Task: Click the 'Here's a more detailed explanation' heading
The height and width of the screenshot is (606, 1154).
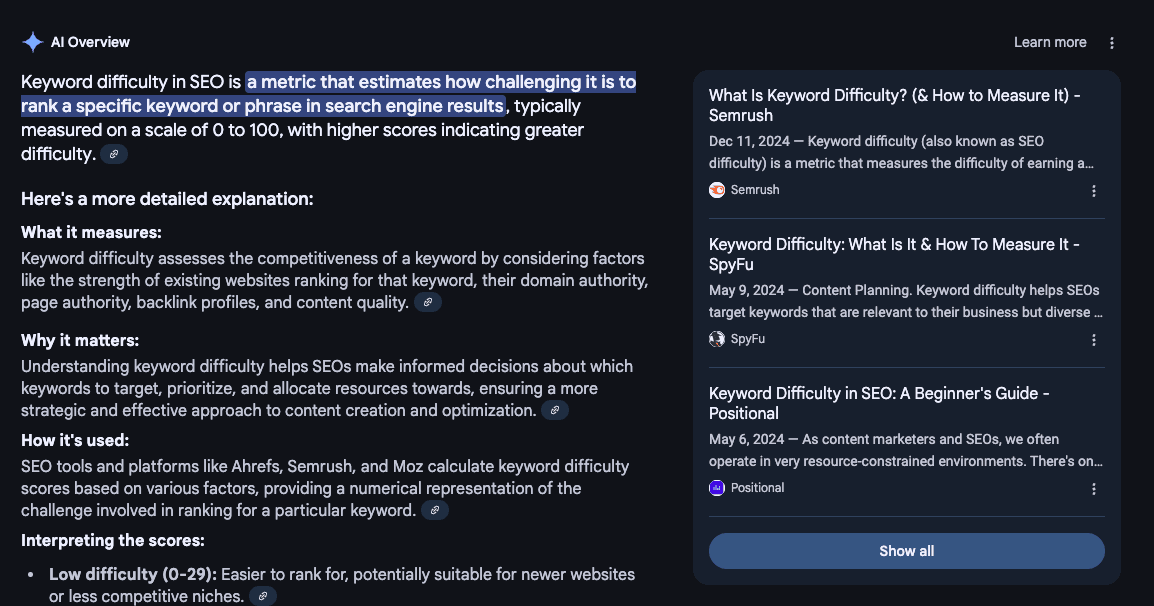Action: (x=167, y=199)
